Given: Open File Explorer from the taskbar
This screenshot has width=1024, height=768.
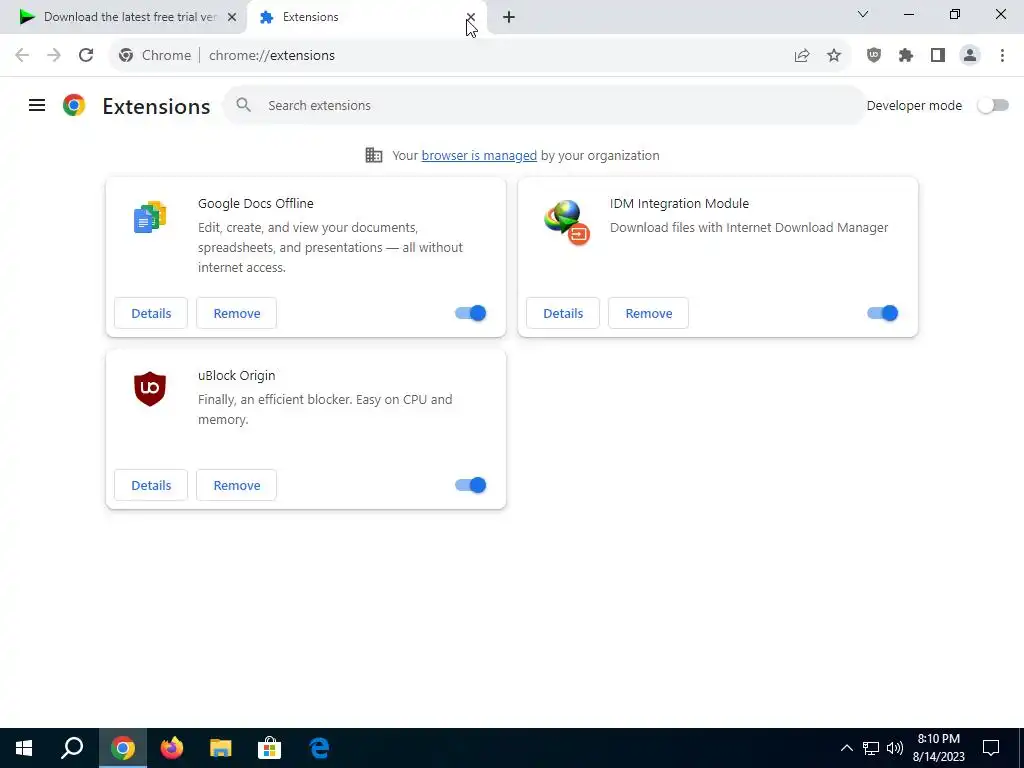Looking at the screenshot, I should (x=221, y=748).
